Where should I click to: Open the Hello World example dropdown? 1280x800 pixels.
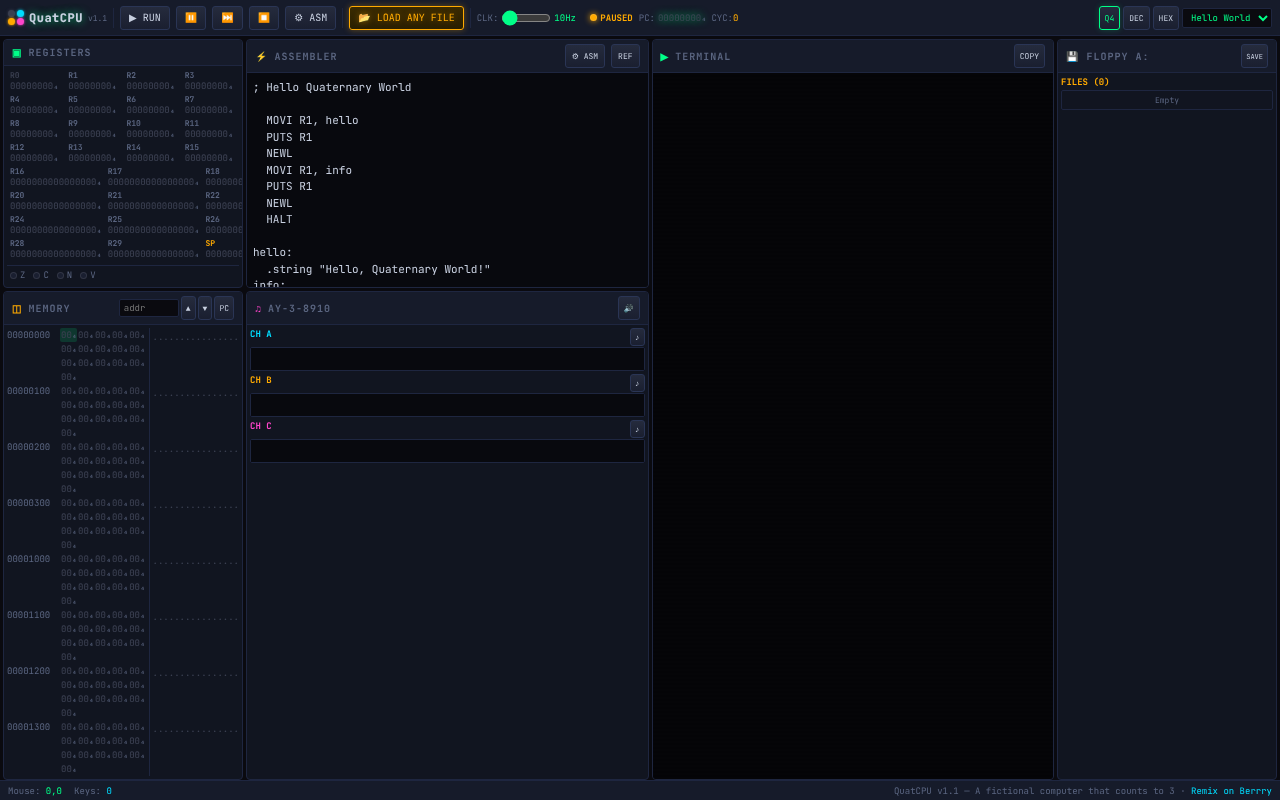[1227, 18]
